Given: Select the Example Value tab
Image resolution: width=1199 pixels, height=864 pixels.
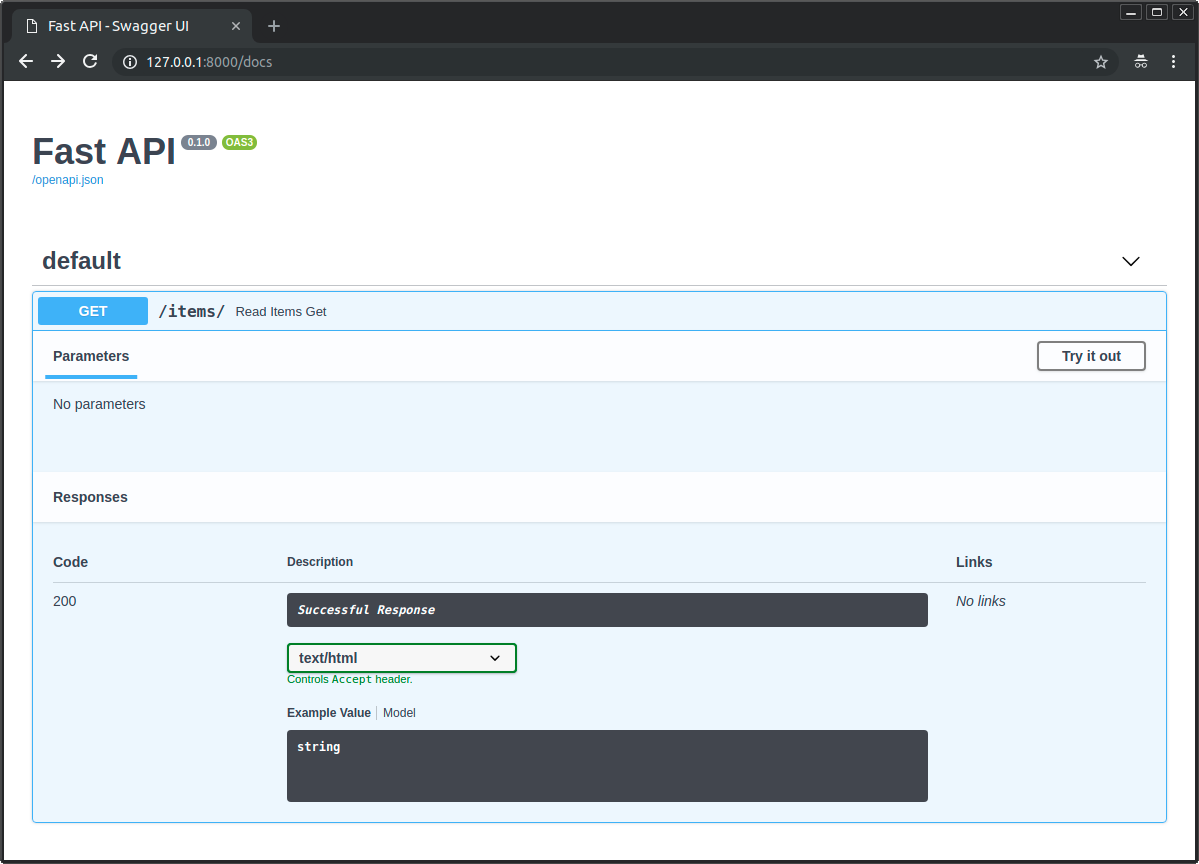Looking at the screenshot, I should (x=328, y=713).
